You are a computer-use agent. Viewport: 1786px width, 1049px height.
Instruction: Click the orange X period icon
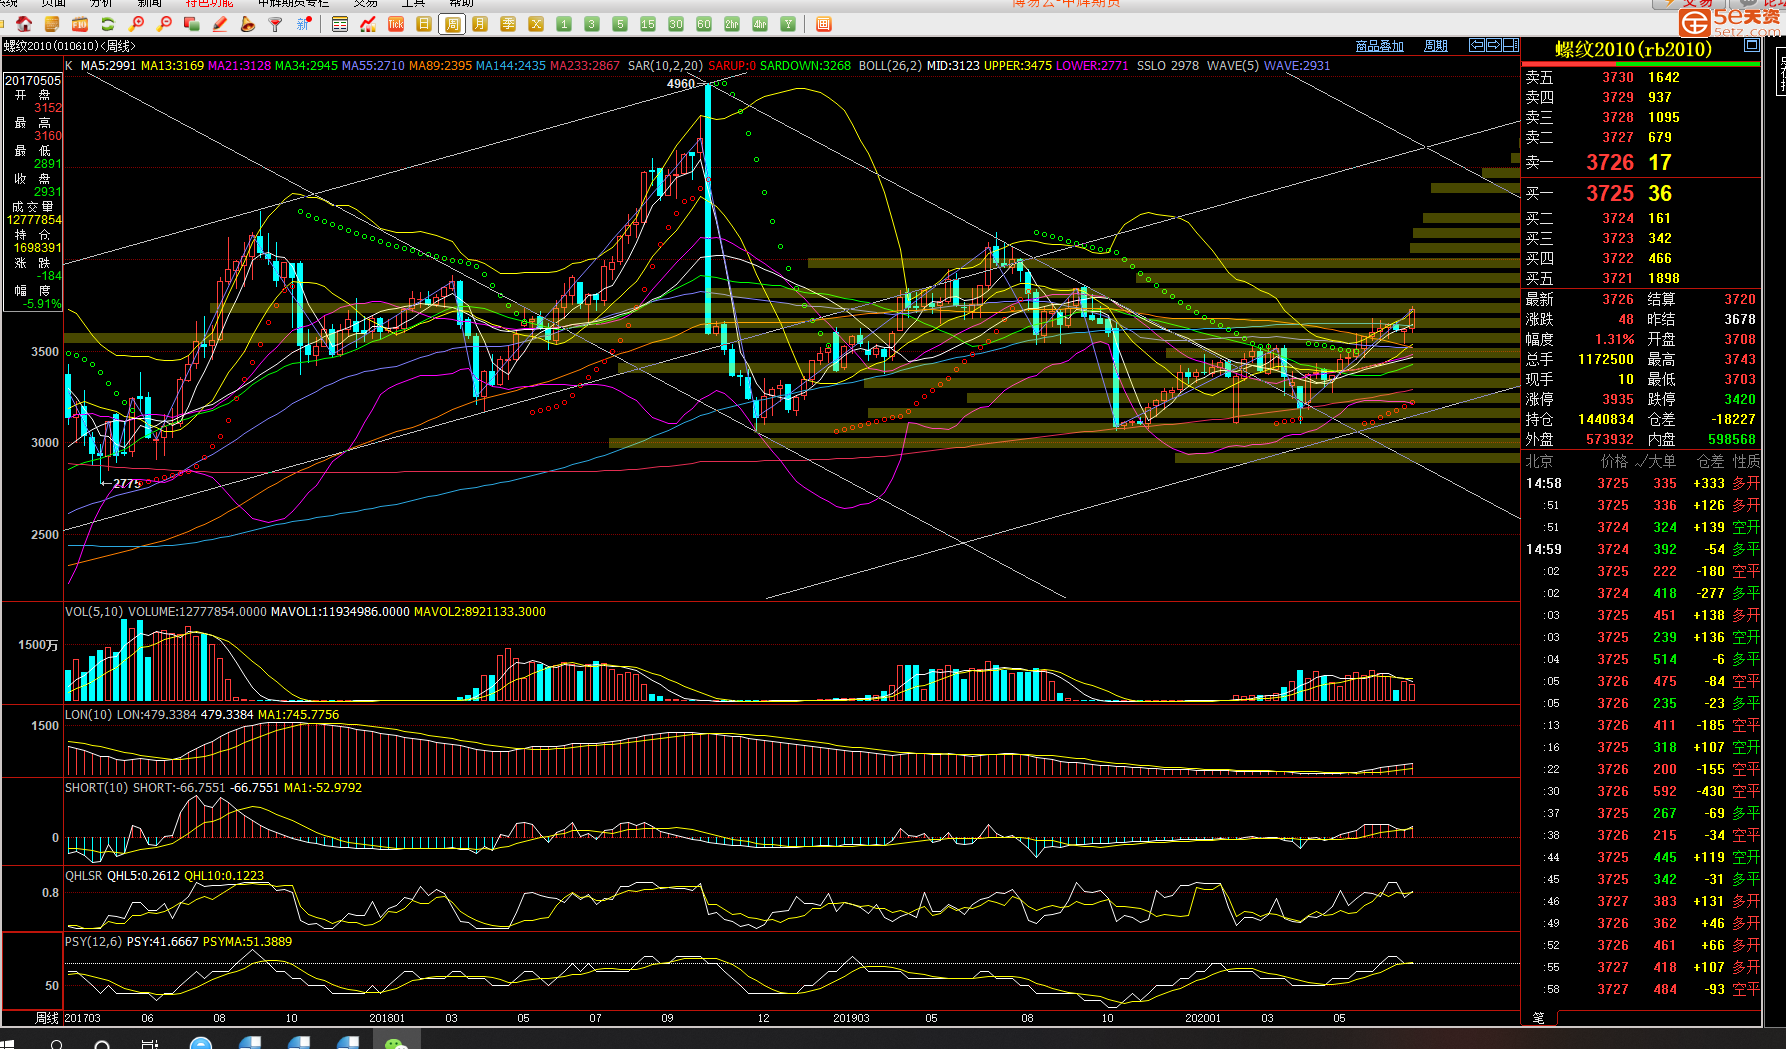click(536, 24)
